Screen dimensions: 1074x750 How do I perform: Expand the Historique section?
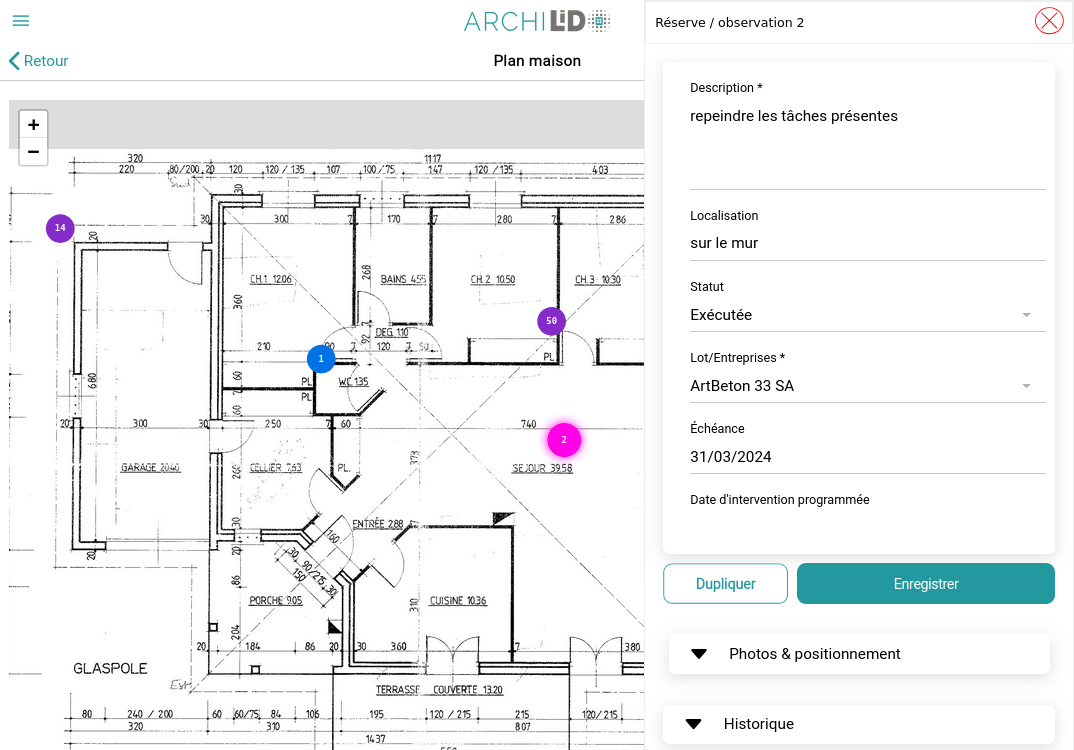859,724
